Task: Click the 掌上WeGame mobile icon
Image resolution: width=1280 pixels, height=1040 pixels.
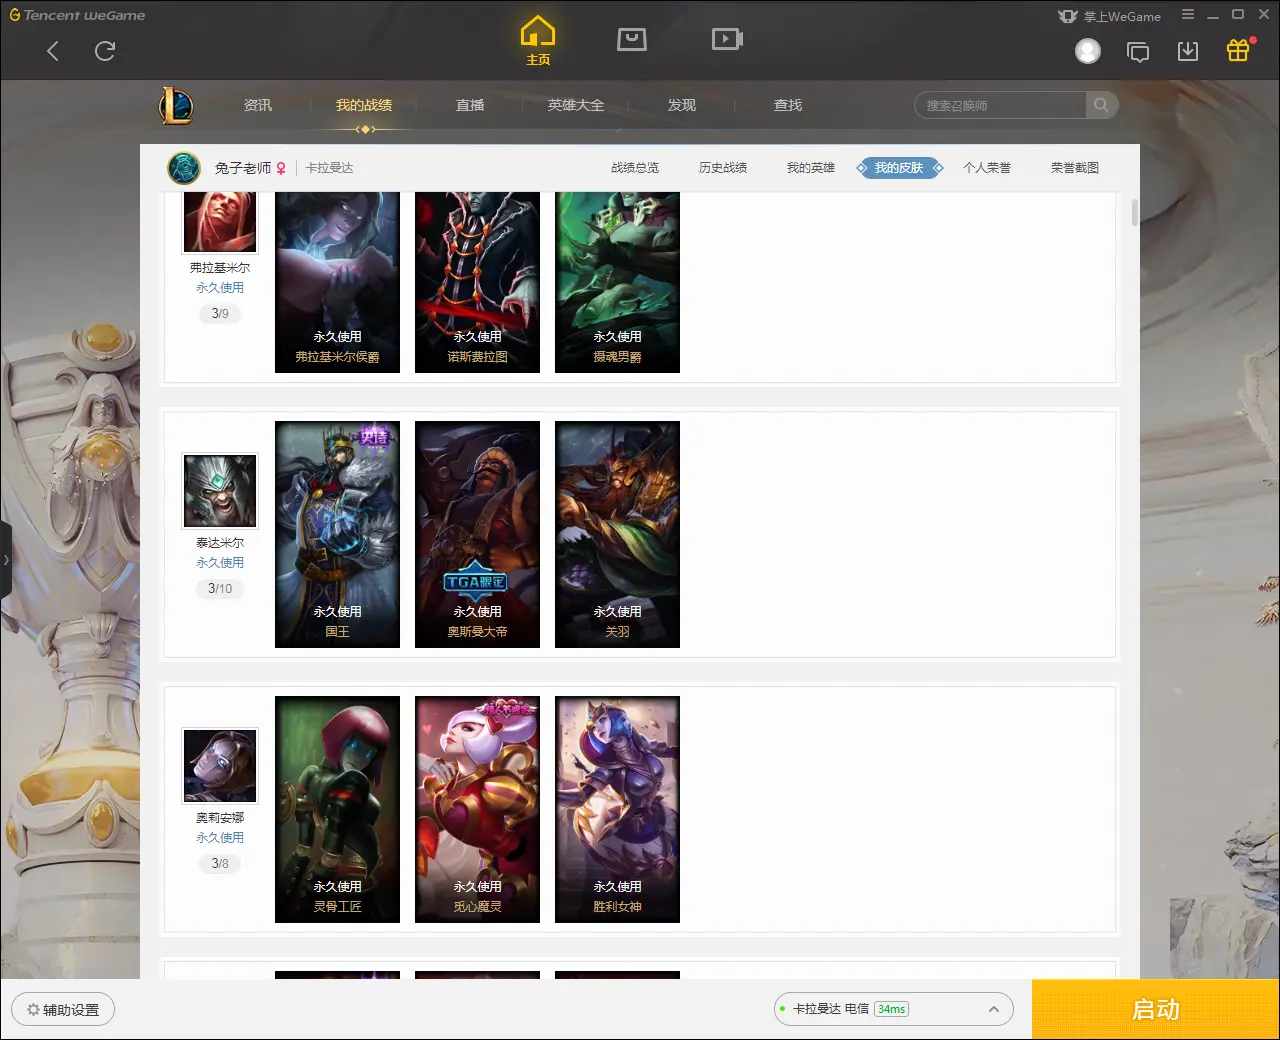Action: (x=1068, y=16)
